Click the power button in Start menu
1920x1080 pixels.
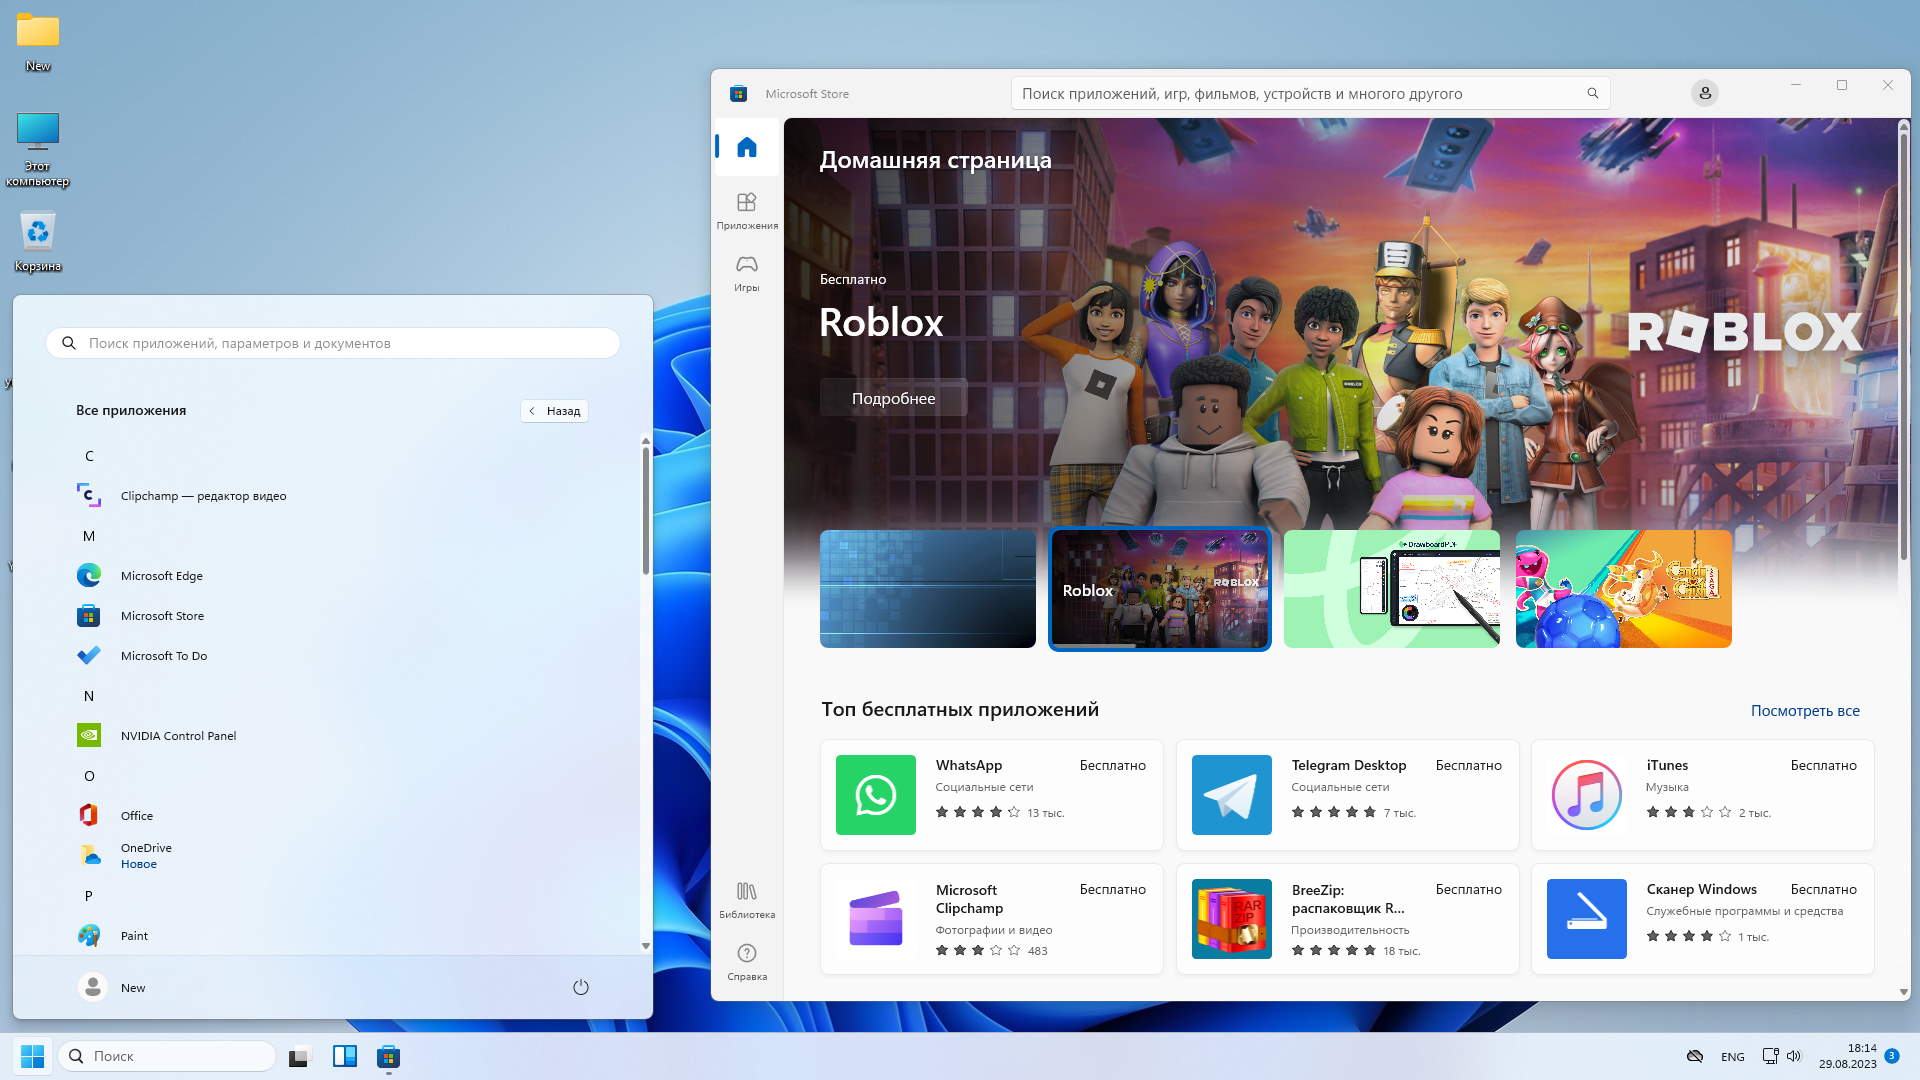(x=580, y=987)
